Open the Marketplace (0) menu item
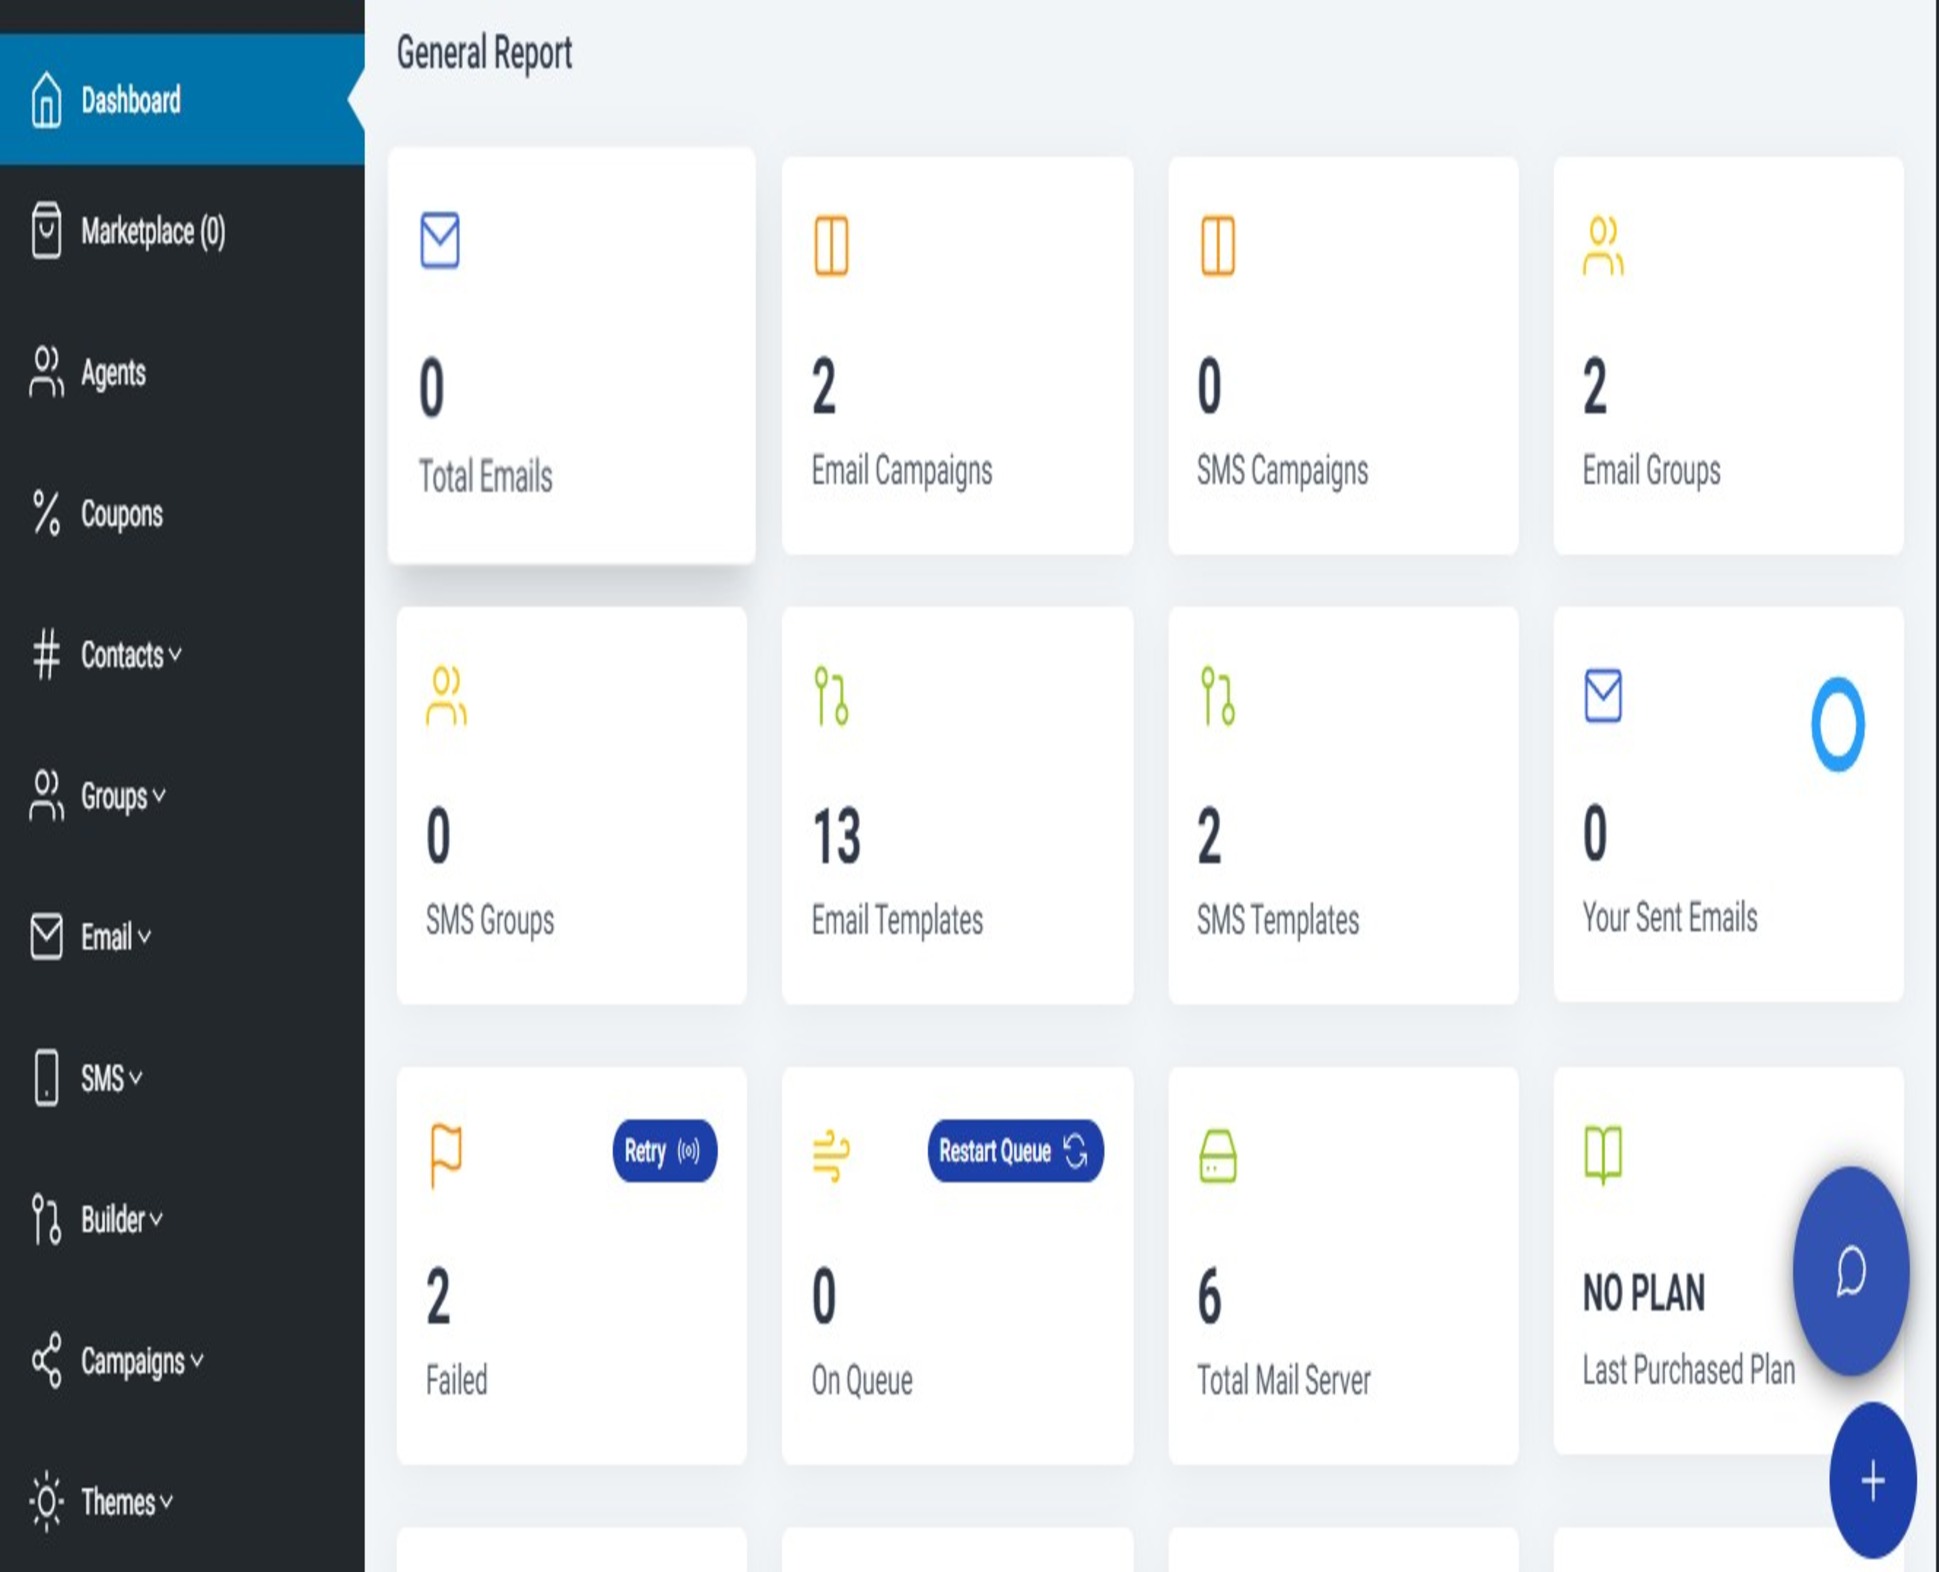The image size is (1939, 1572). [152, 232]
